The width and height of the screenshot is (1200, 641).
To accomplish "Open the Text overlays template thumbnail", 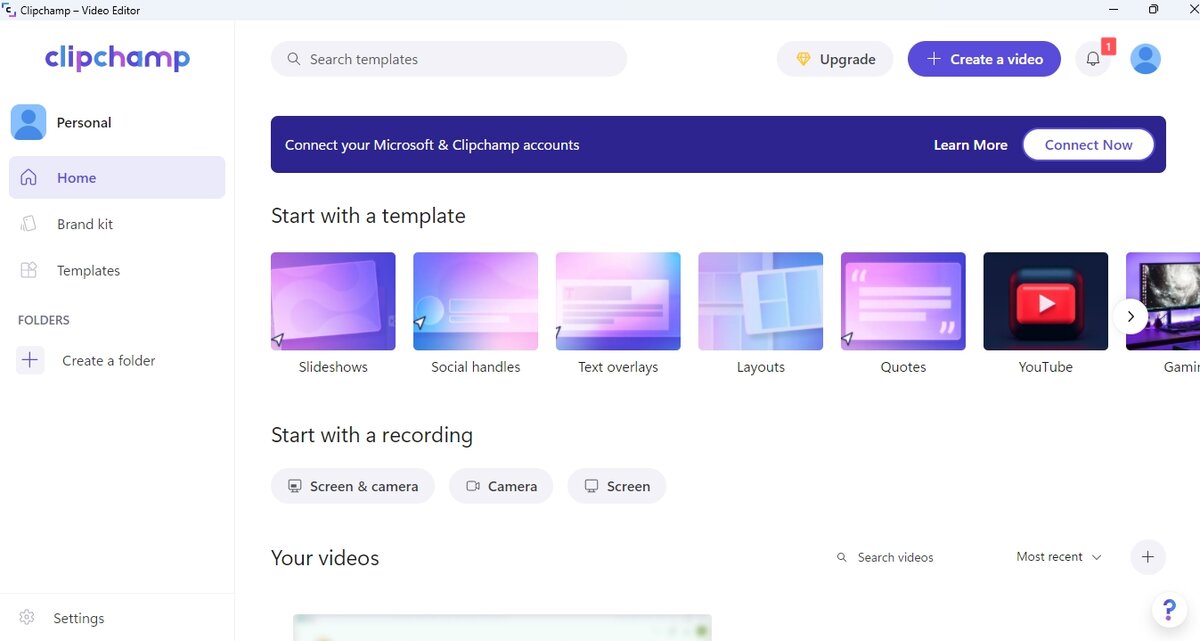I will click(x=618, y=301).
